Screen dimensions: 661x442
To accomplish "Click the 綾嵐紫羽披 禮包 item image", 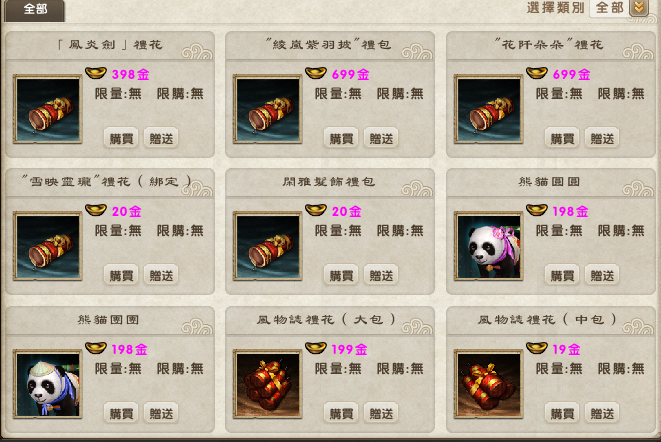I will click(268, 109).
